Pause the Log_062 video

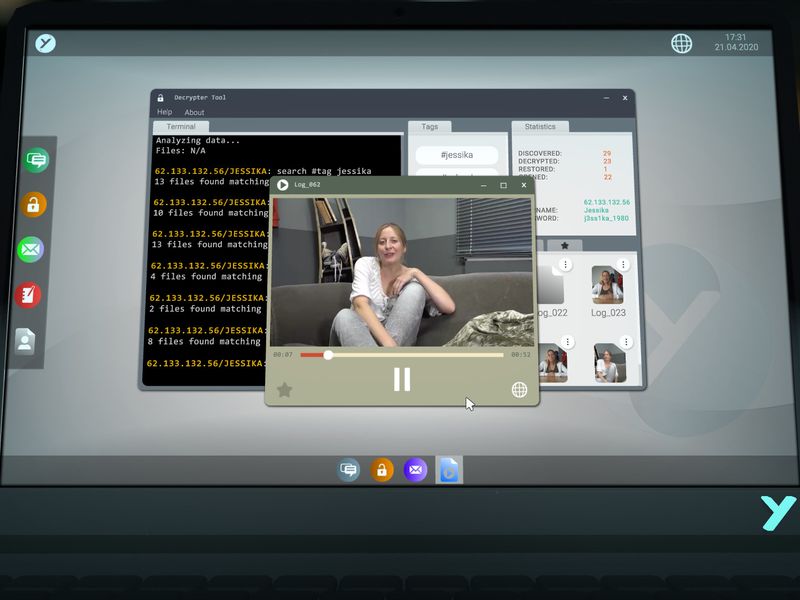(x=402, y=379)
